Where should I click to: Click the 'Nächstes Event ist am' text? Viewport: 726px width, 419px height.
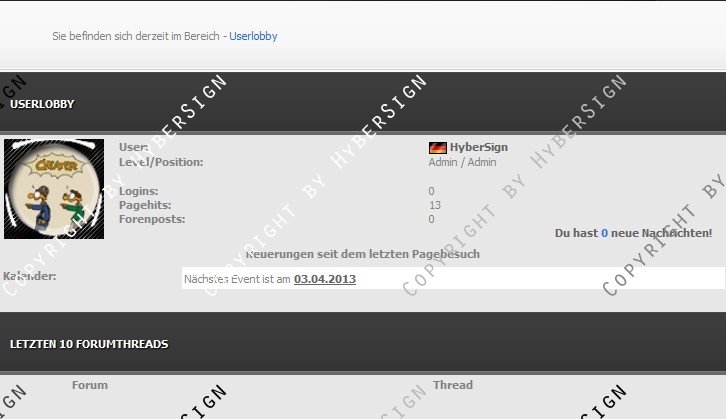pyautogui.click(x=237, y=279)
